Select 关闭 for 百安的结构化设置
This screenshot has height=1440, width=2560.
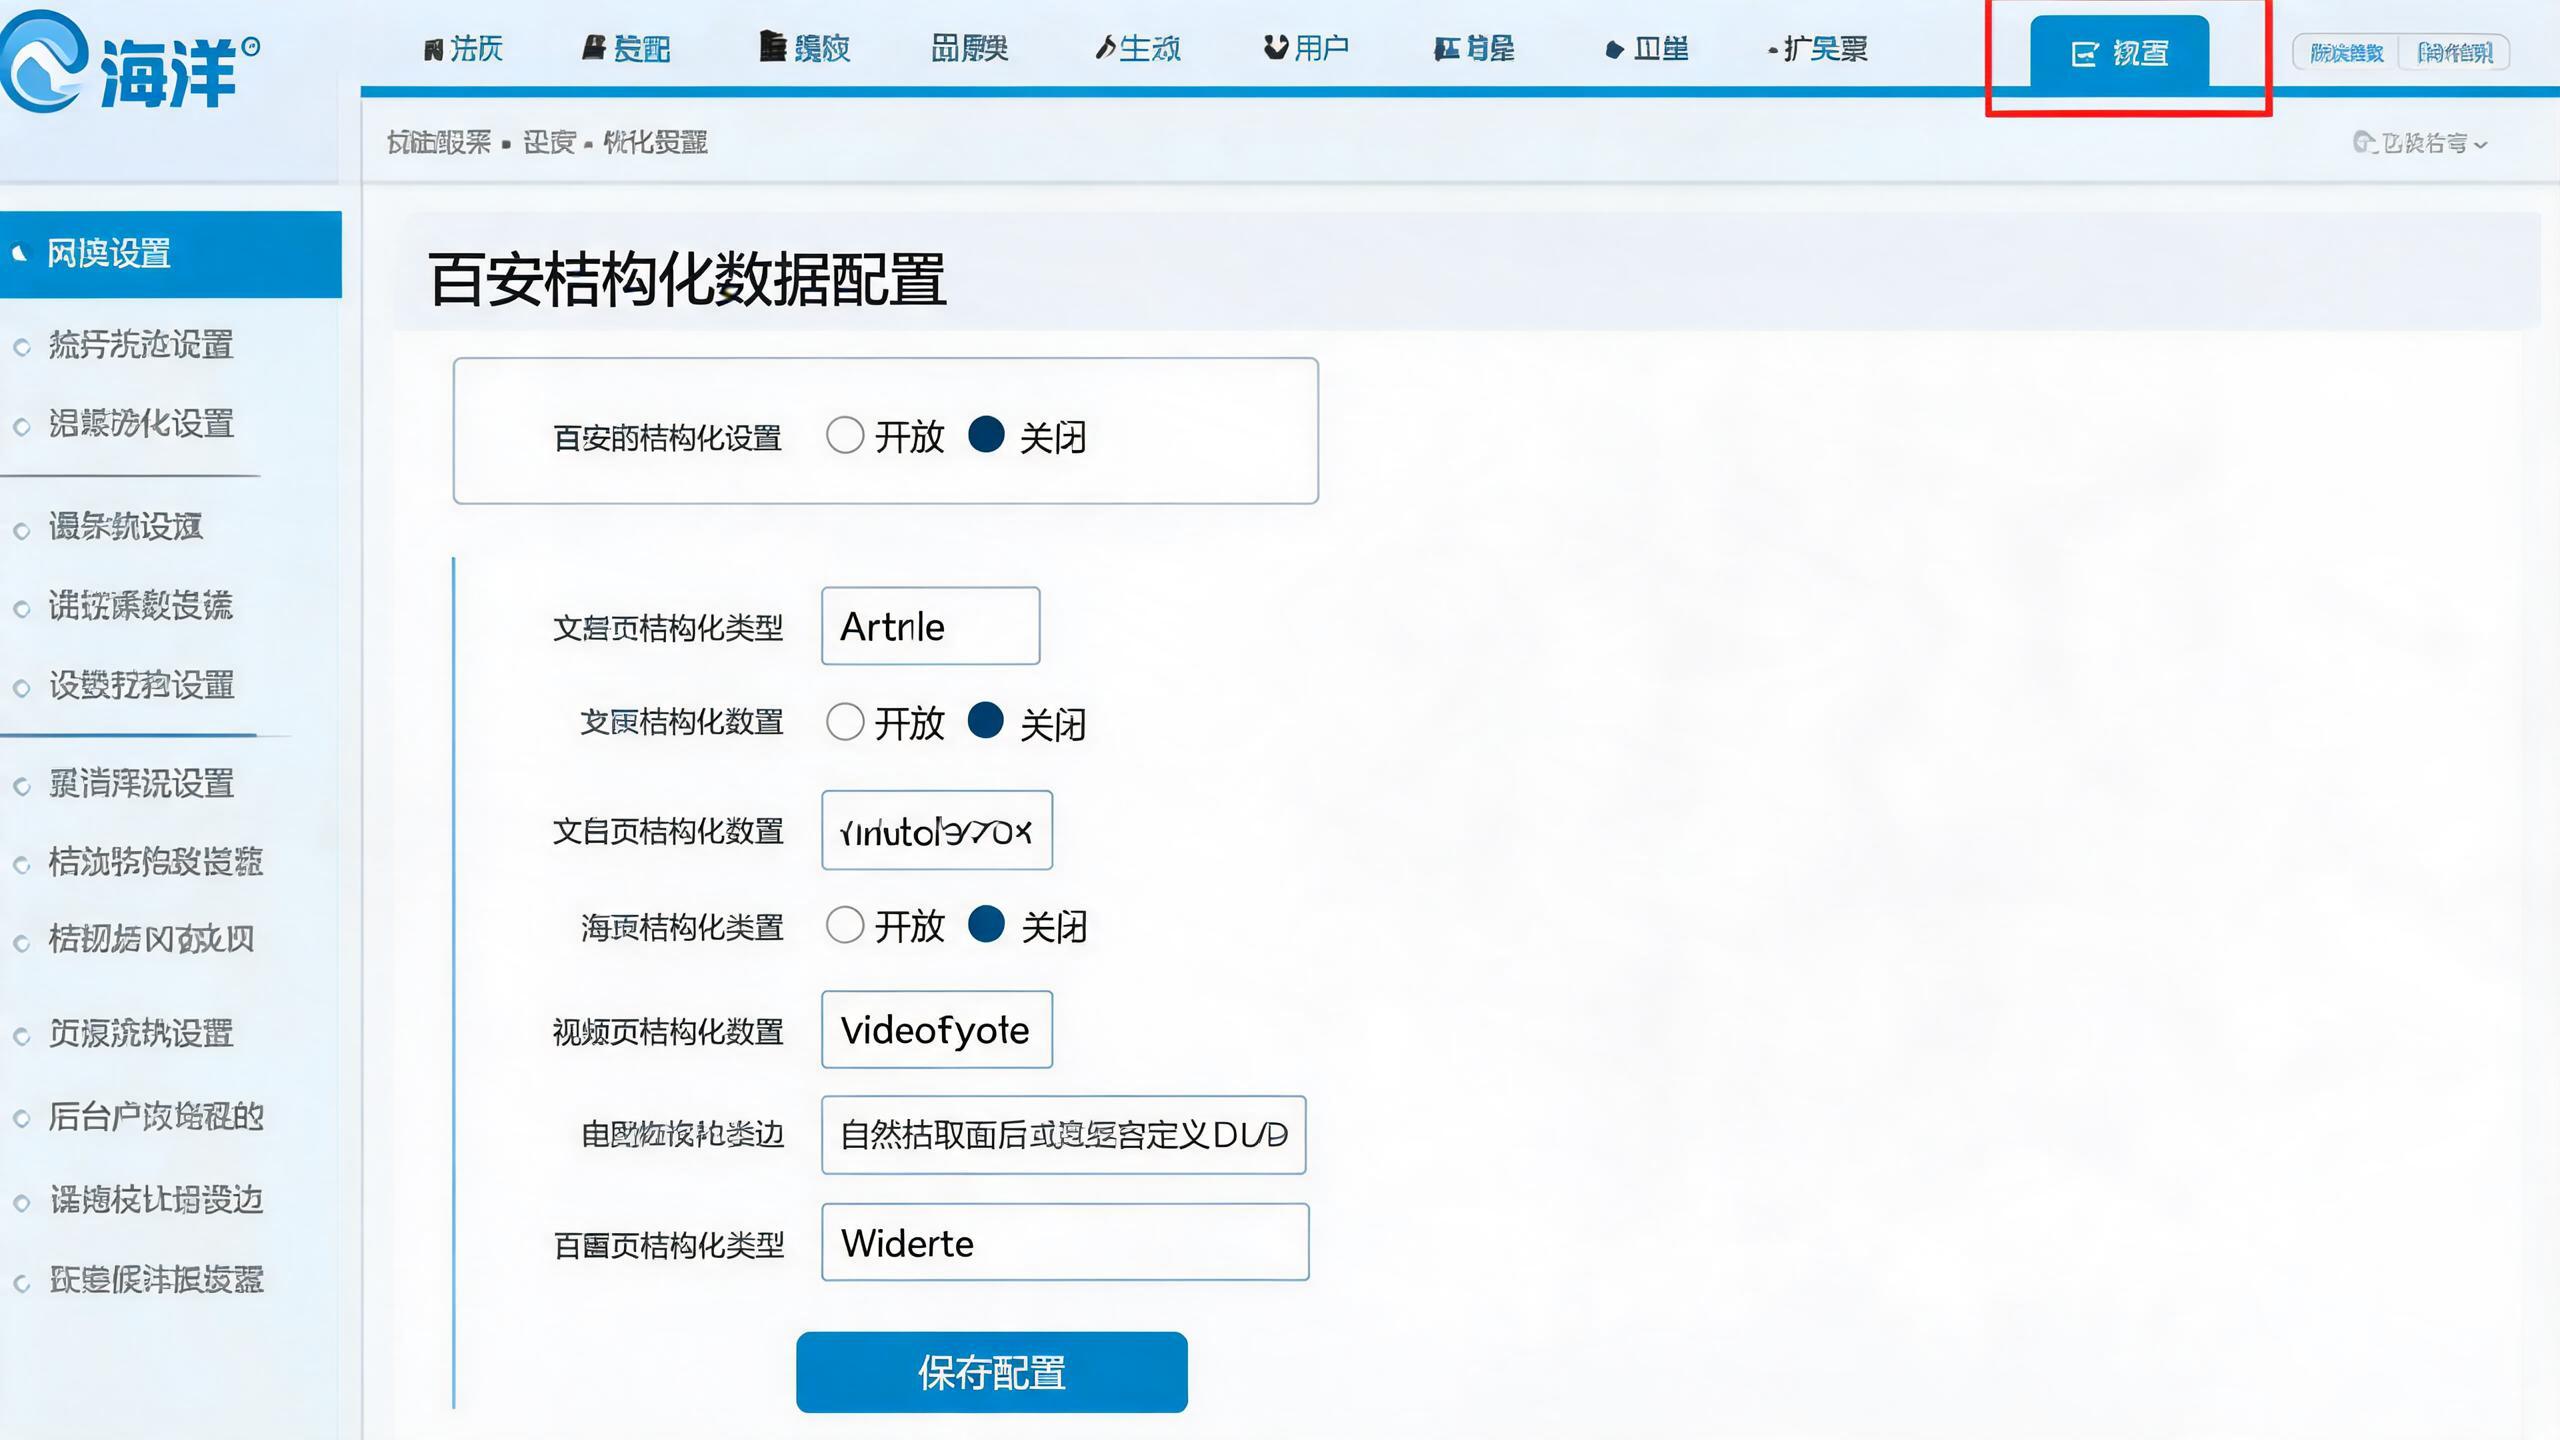pyautogui.click(x=986, y=435)
